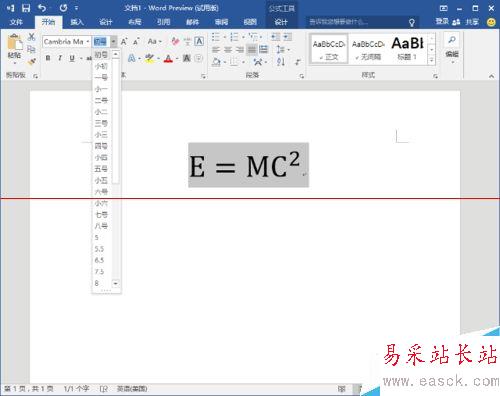Click the Borders icon
The height and width of the screenshot is (396, 500).
pos(234,62)
